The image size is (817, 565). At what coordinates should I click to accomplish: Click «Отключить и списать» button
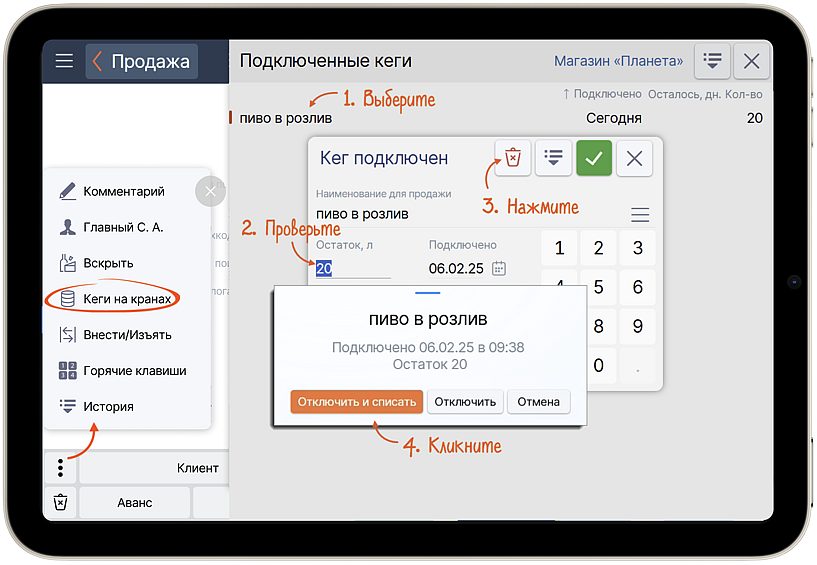357,402
